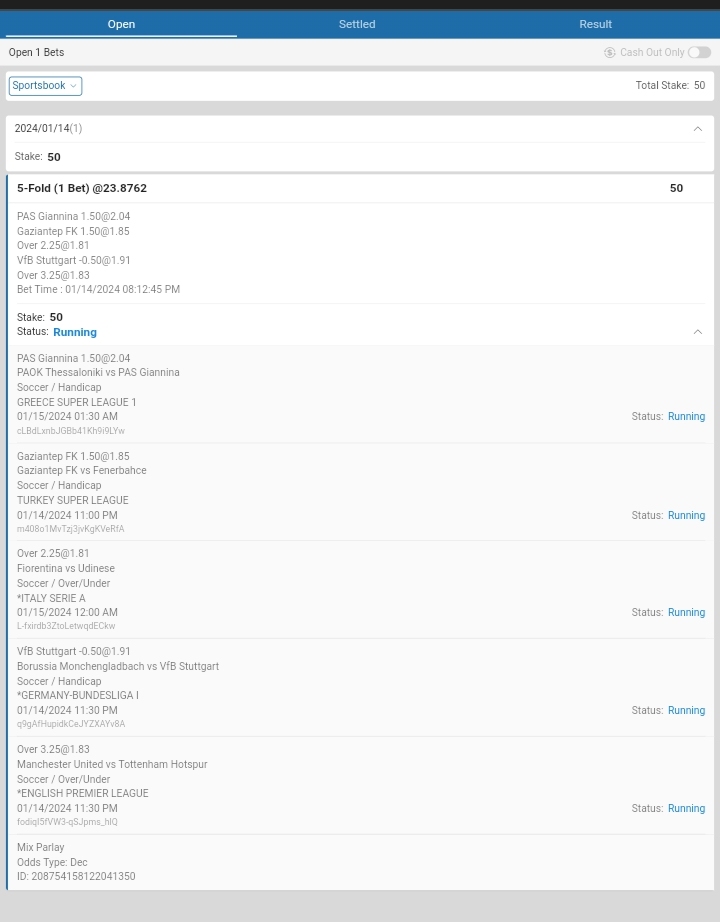
Task: Select the Borussia Monchengladbach vs VfB Stuttgart match
Action: pos(118,667)
